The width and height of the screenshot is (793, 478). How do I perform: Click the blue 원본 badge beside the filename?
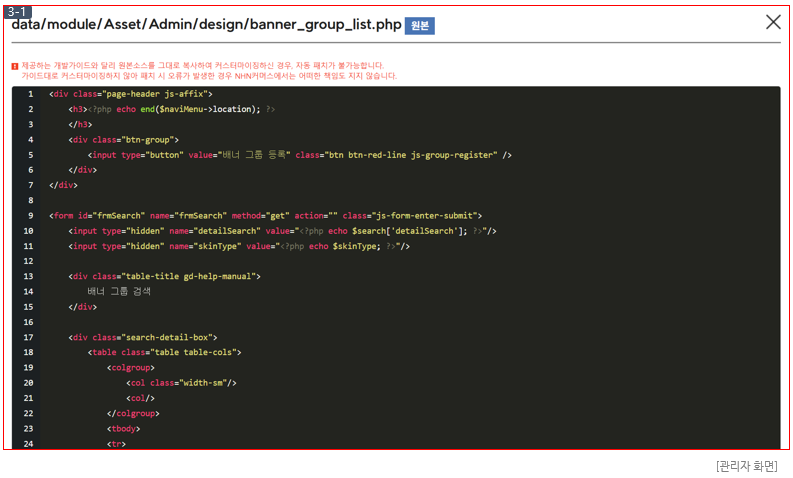click(x=419, y=26)
